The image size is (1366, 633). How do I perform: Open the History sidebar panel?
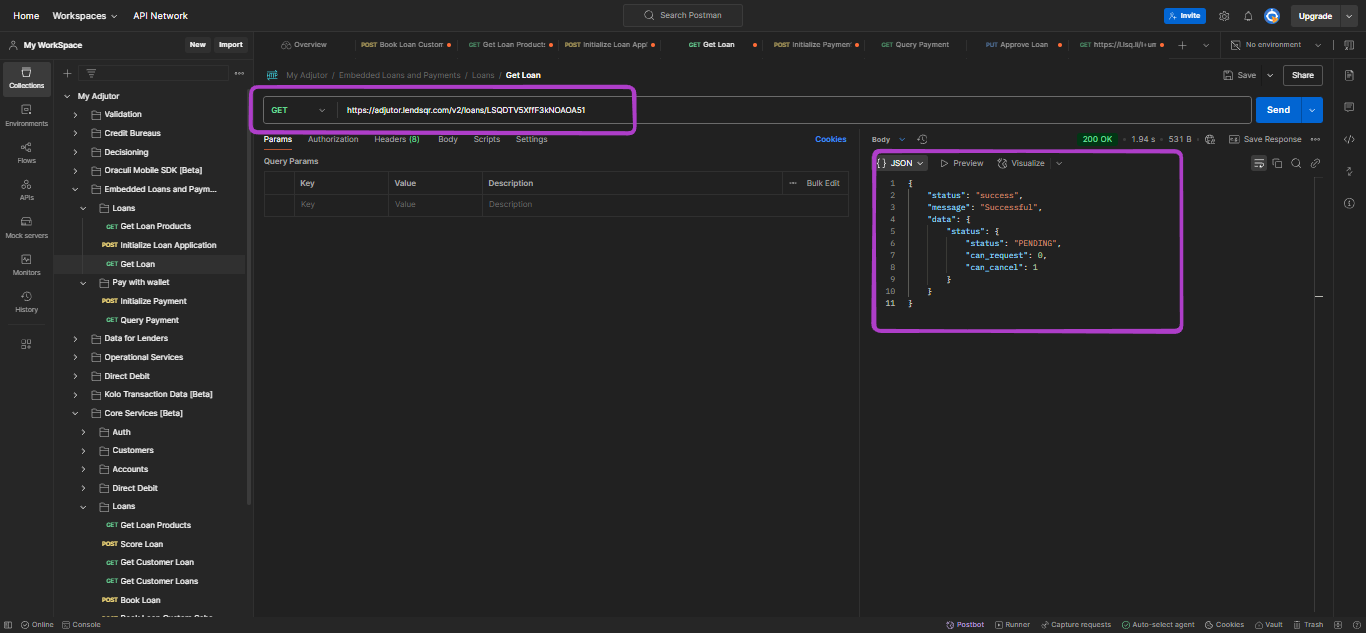[x=27, y=302]
